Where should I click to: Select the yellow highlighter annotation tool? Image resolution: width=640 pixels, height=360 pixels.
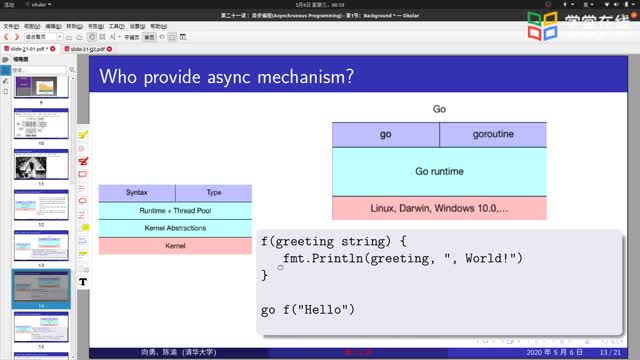point(83,135)
